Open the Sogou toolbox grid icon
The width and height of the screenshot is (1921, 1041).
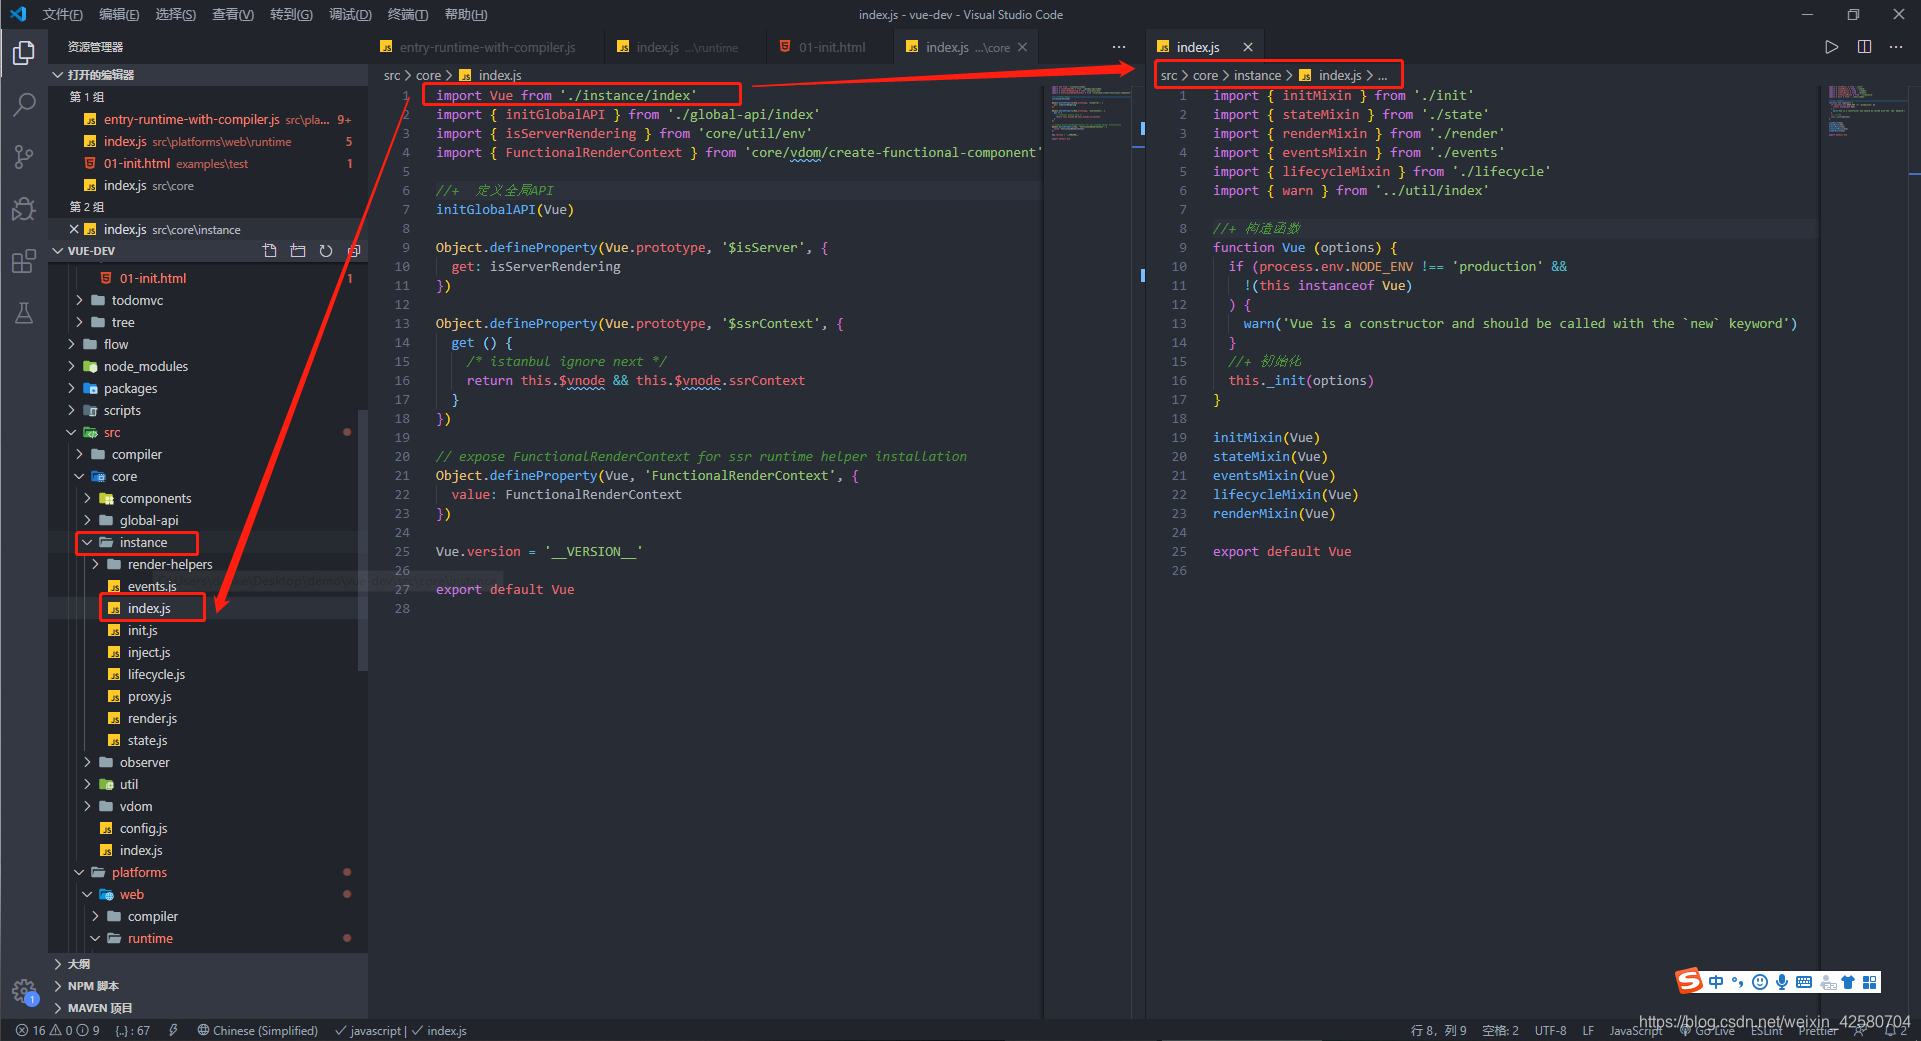[x=1870, y=982]
